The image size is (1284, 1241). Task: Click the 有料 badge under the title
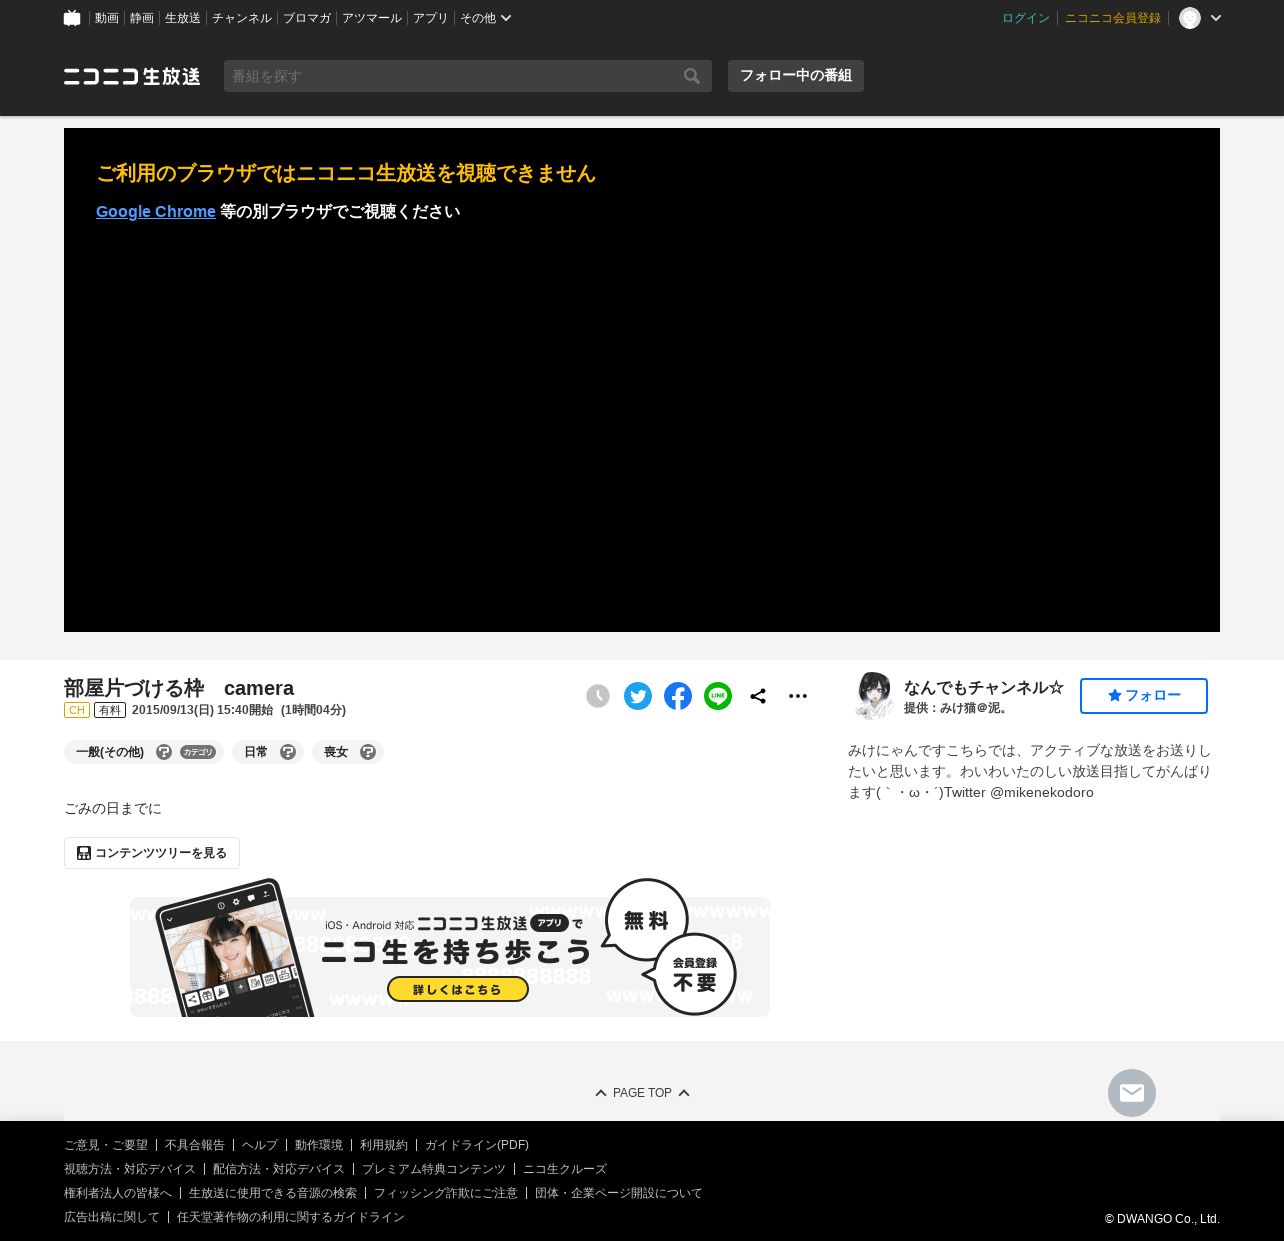pos(110,710)
